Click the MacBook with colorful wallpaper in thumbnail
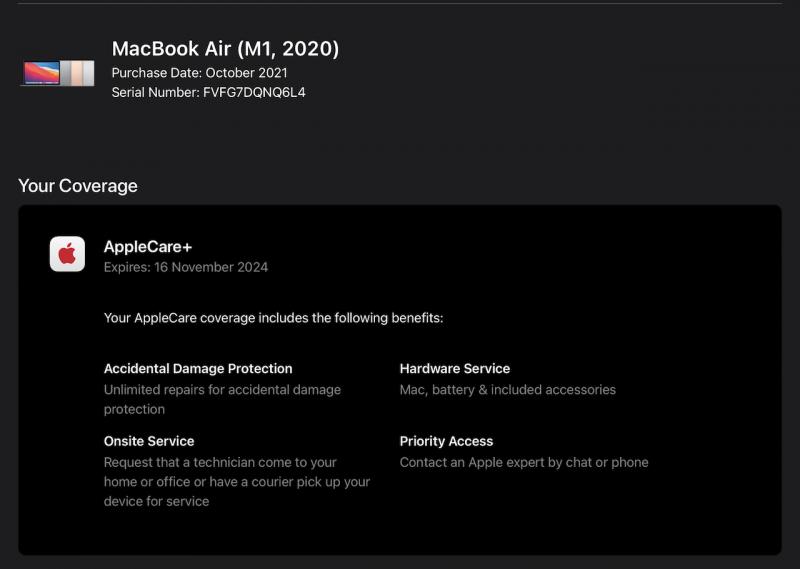Screen dimensions: 800x569 tap(41, 73)
